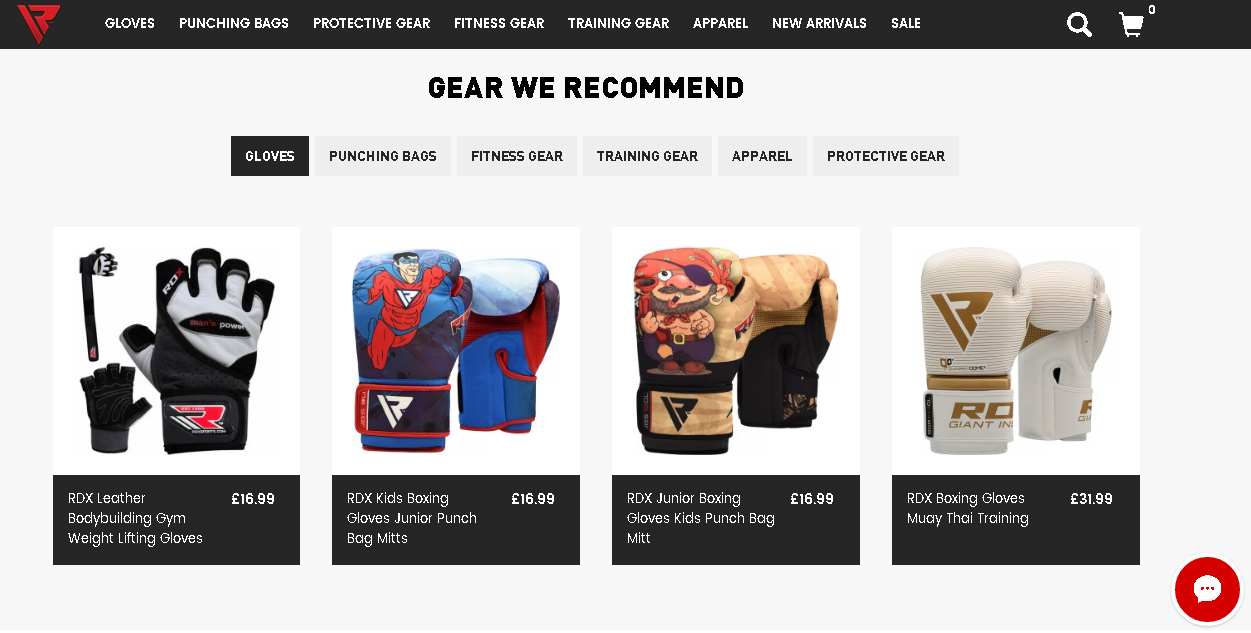Viewport: 1251px width, 633px height.
Task: Switch to Punching Bags recommendation tab
Action: [x=383, y=156]
